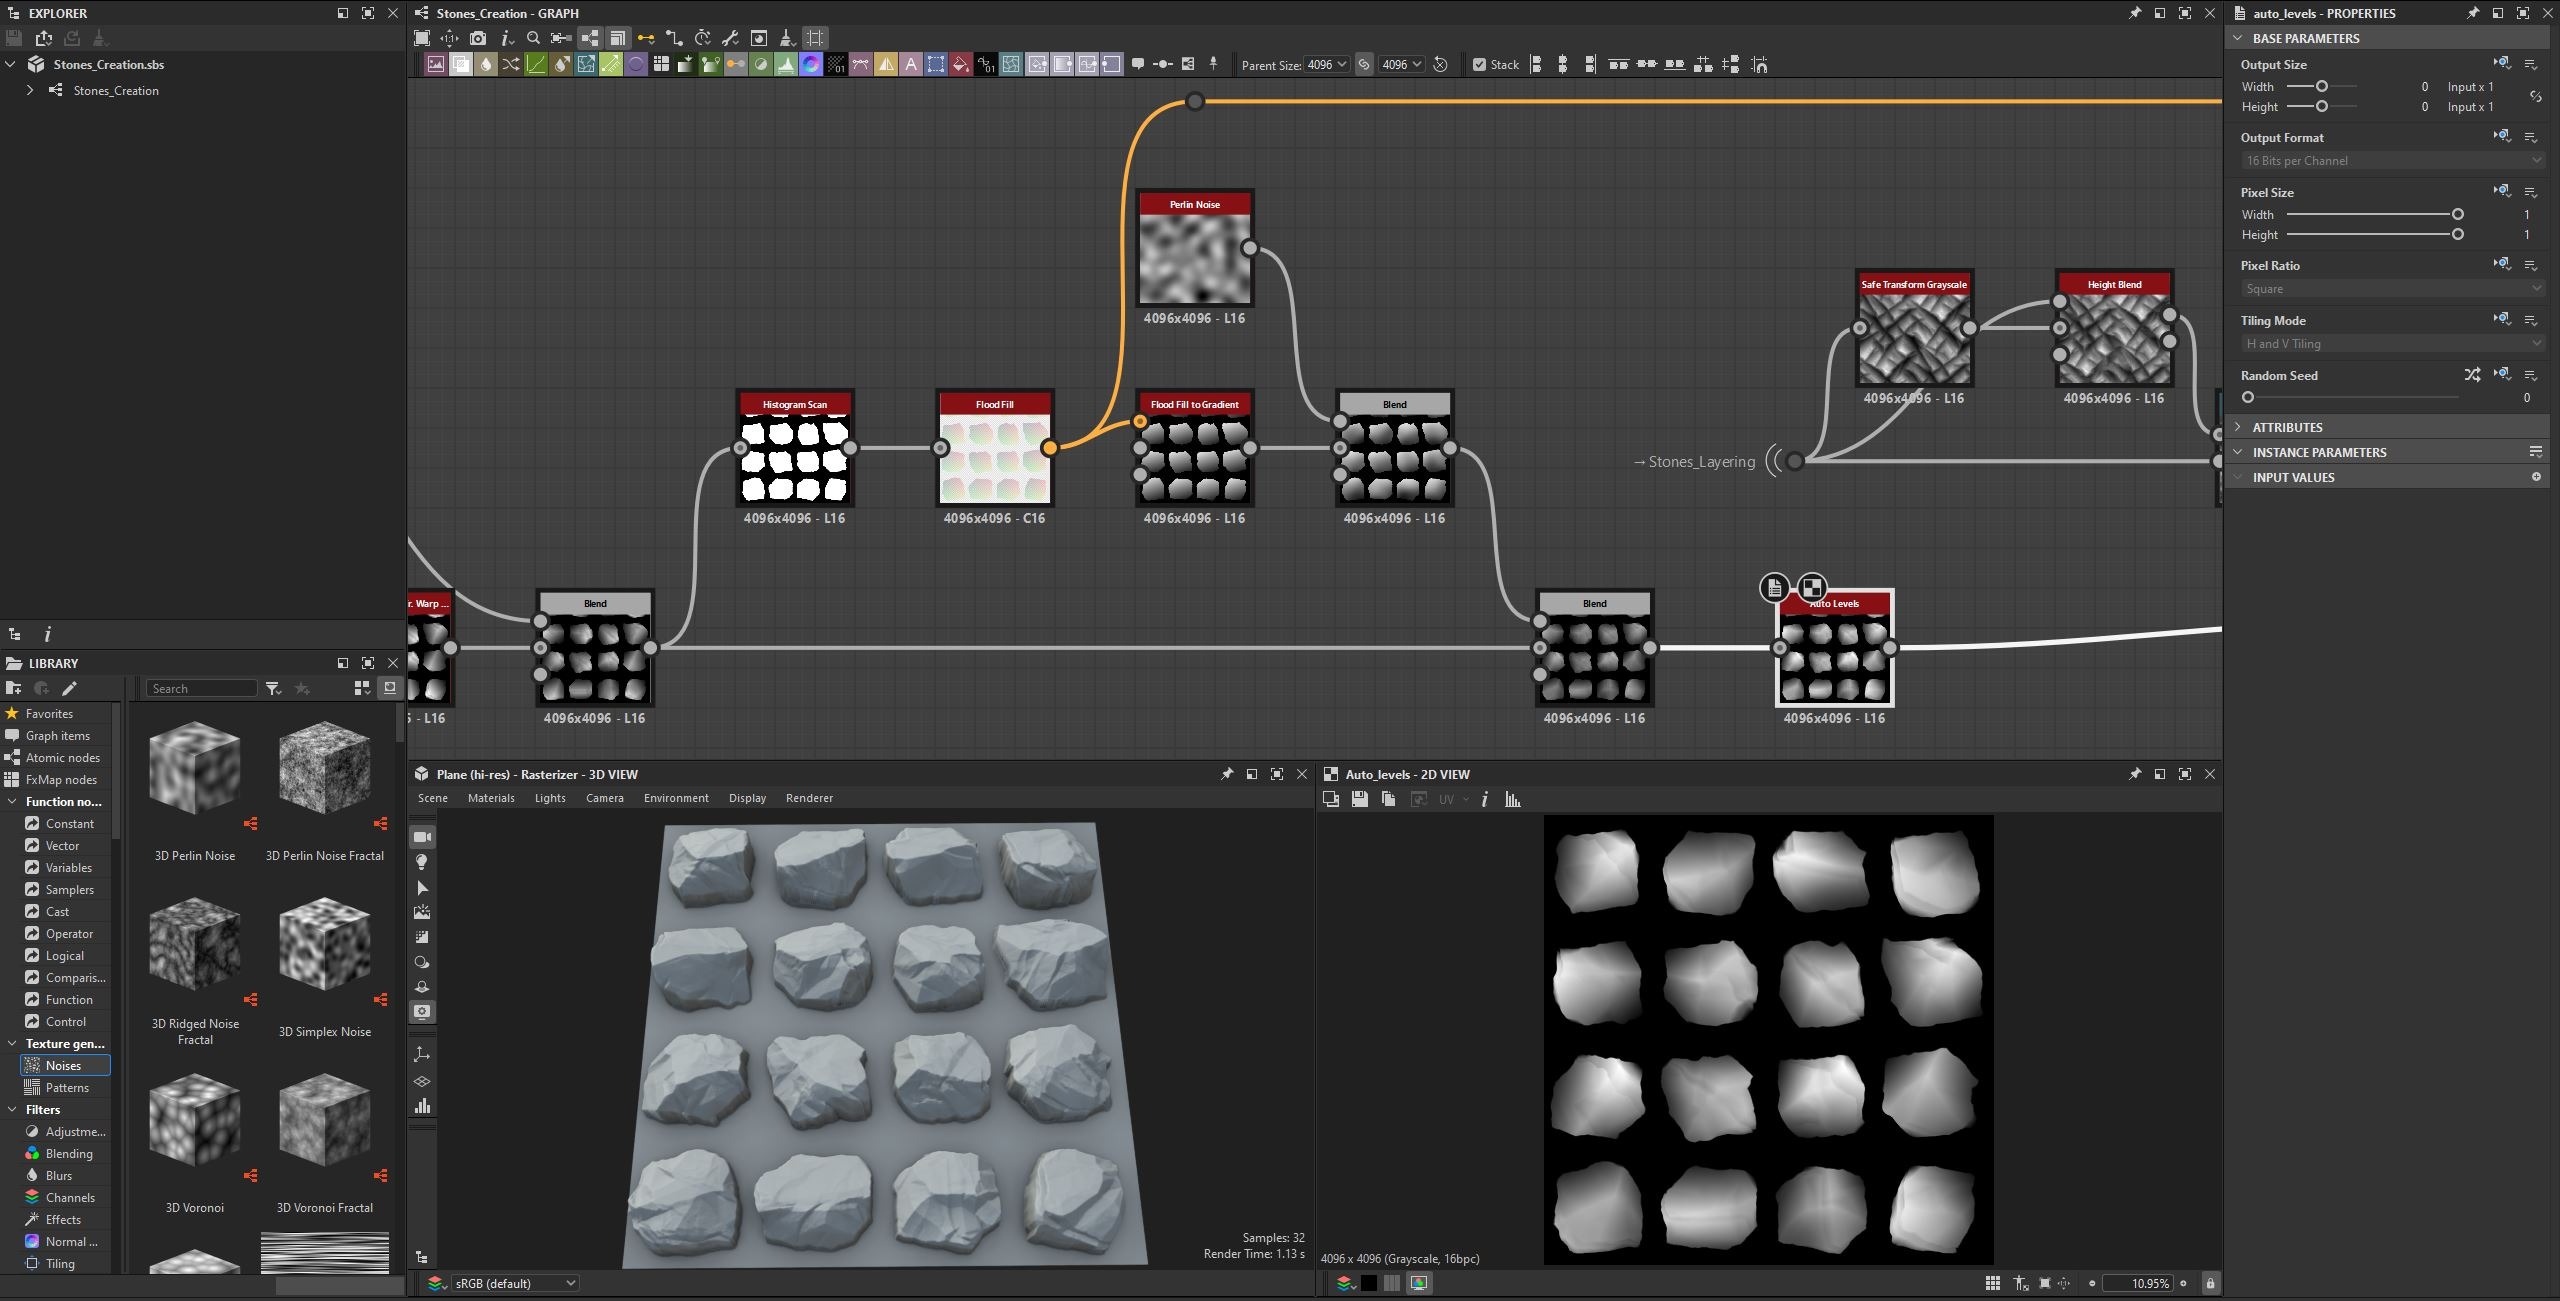Toggle tiling grid in the 2D view

(x=1993, y=1283)
